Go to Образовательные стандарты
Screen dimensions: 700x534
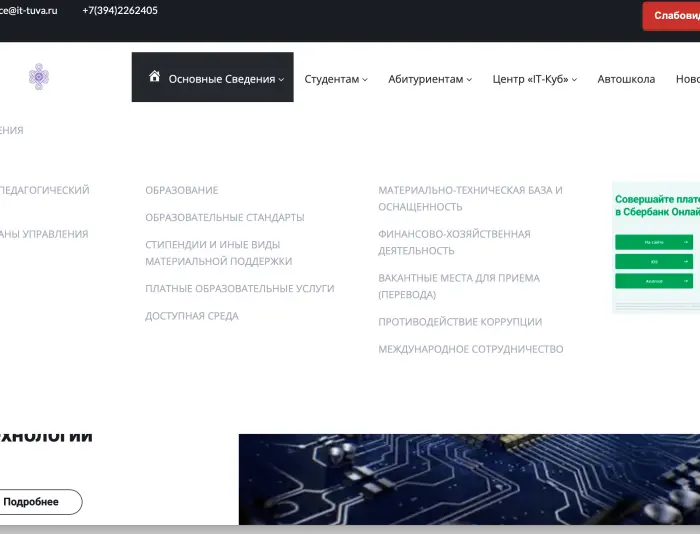(x=224, y=217)
